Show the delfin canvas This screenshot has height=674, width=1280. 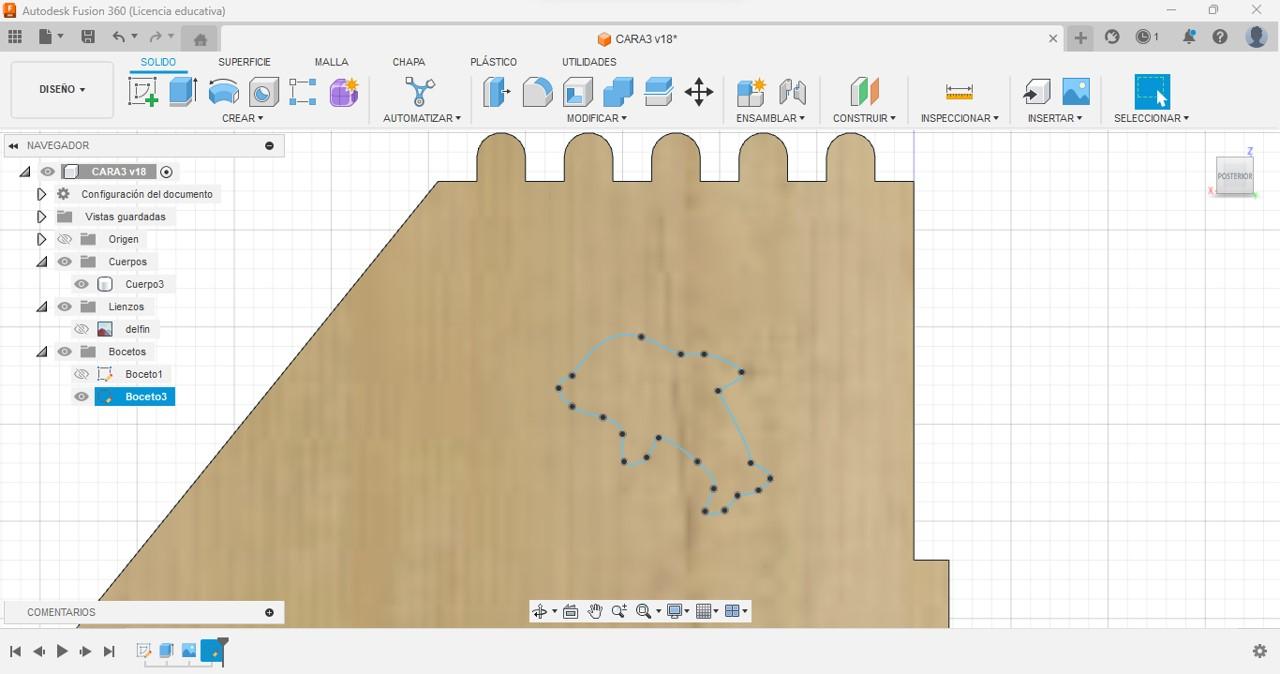pos(81,329)
